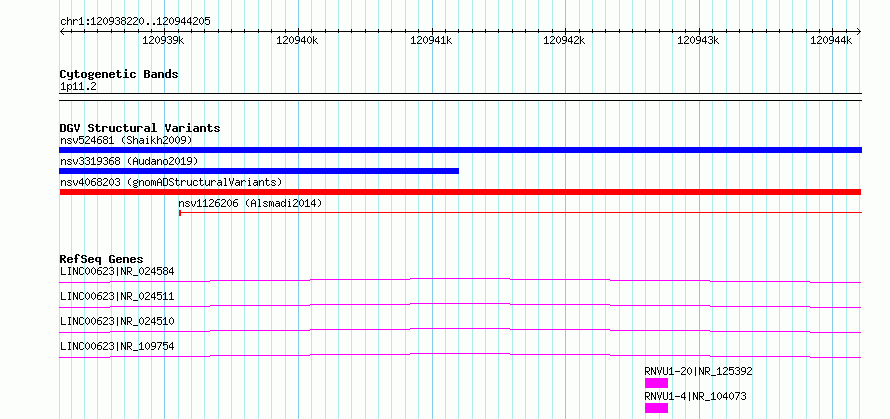Open the nsv524681 (Shaikh2009) variant label
This screenshot has height=419, width=890.
[x=126, y=140]
